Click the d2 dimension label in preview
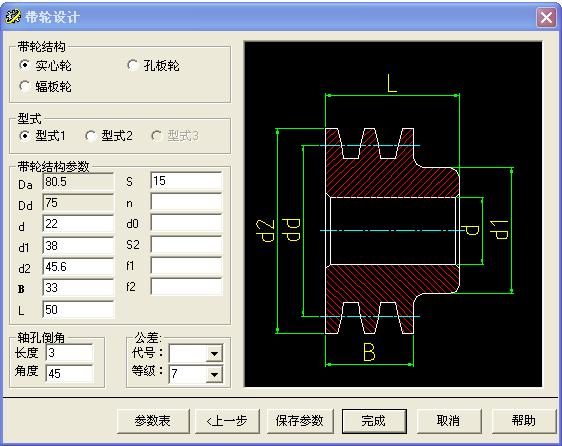562x446 pixels. [x=265, y=231]
